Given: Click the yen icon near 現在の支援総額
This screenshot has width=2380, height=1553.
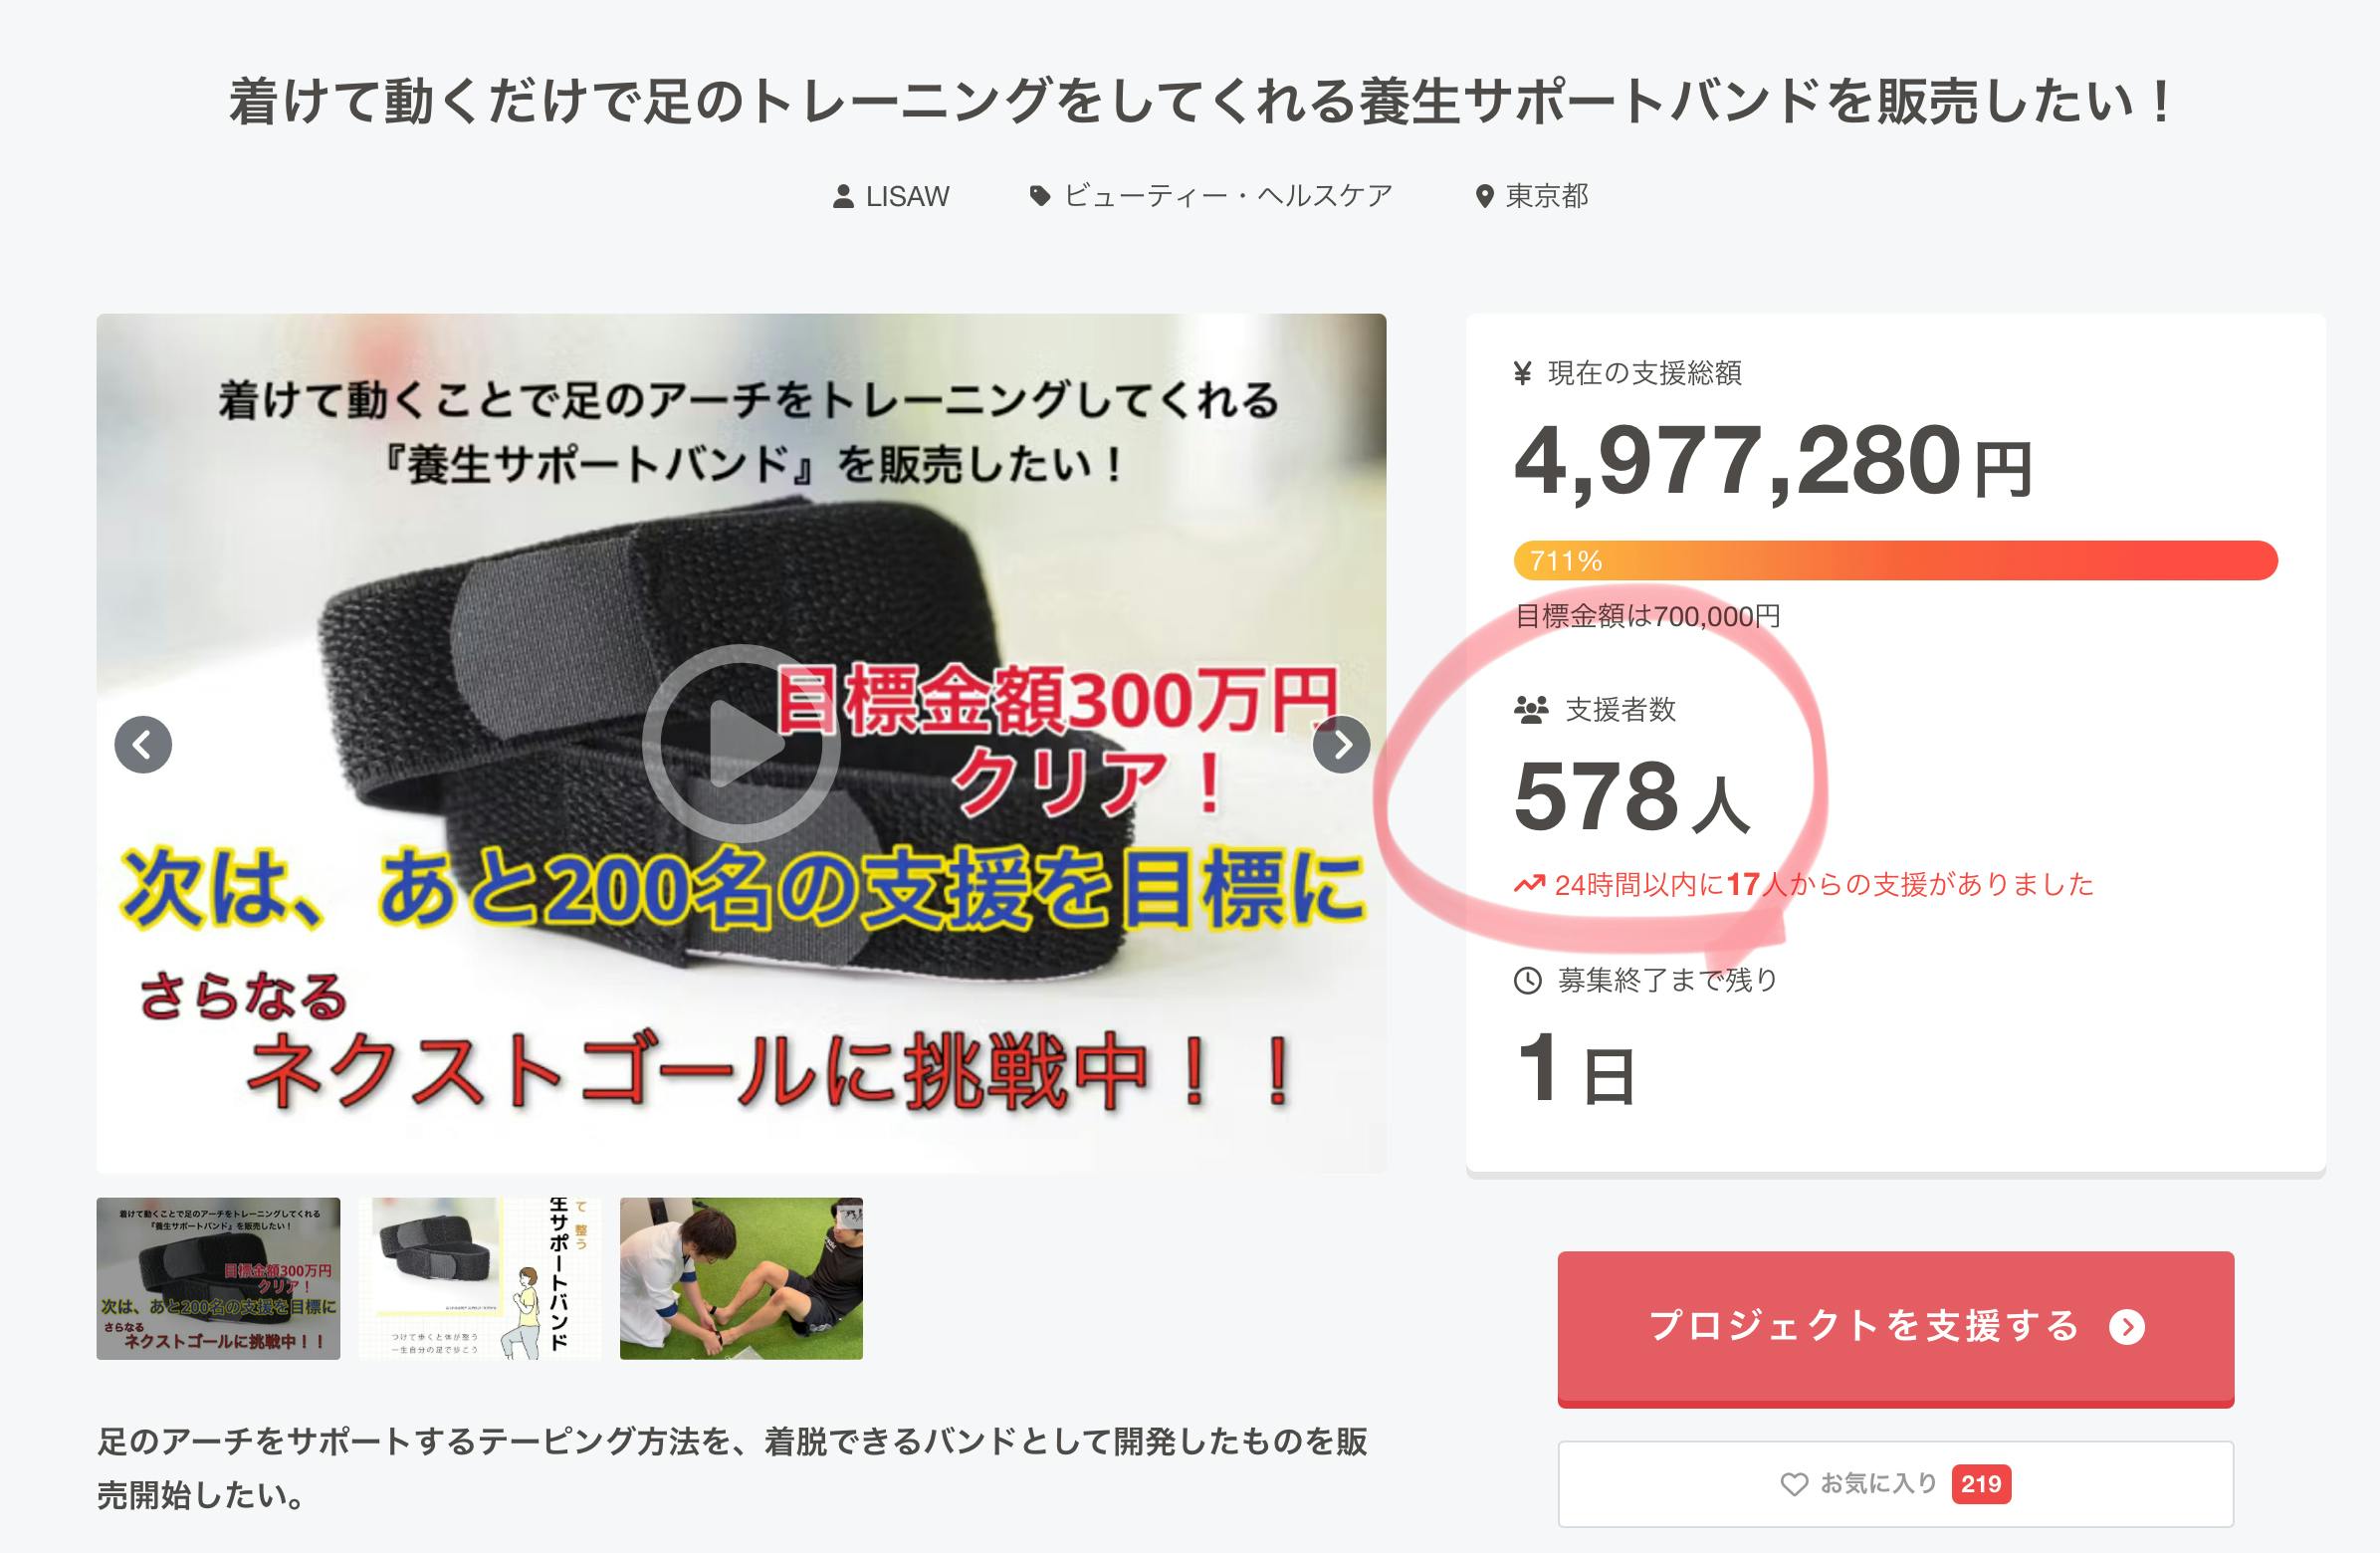Looking at the screenshot, I should click(x=1523, y=373).
